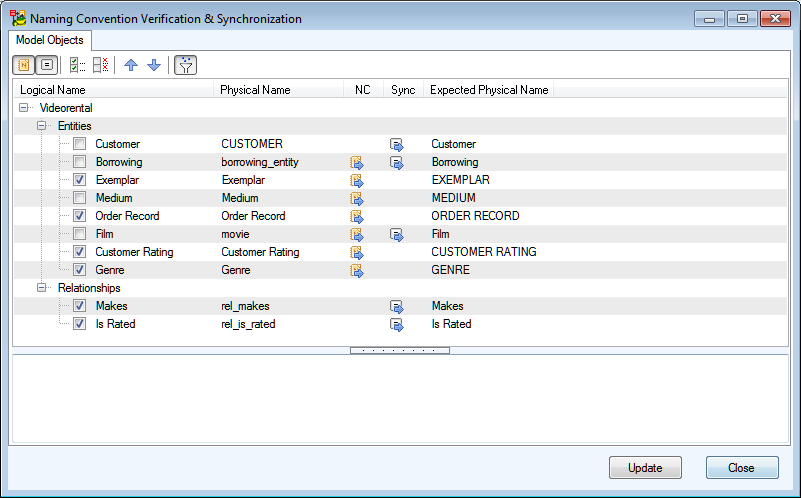Viewport: 801px width, 498px height.
Task: Select expected name GENRE cell
Action: (x=450, y=270)
